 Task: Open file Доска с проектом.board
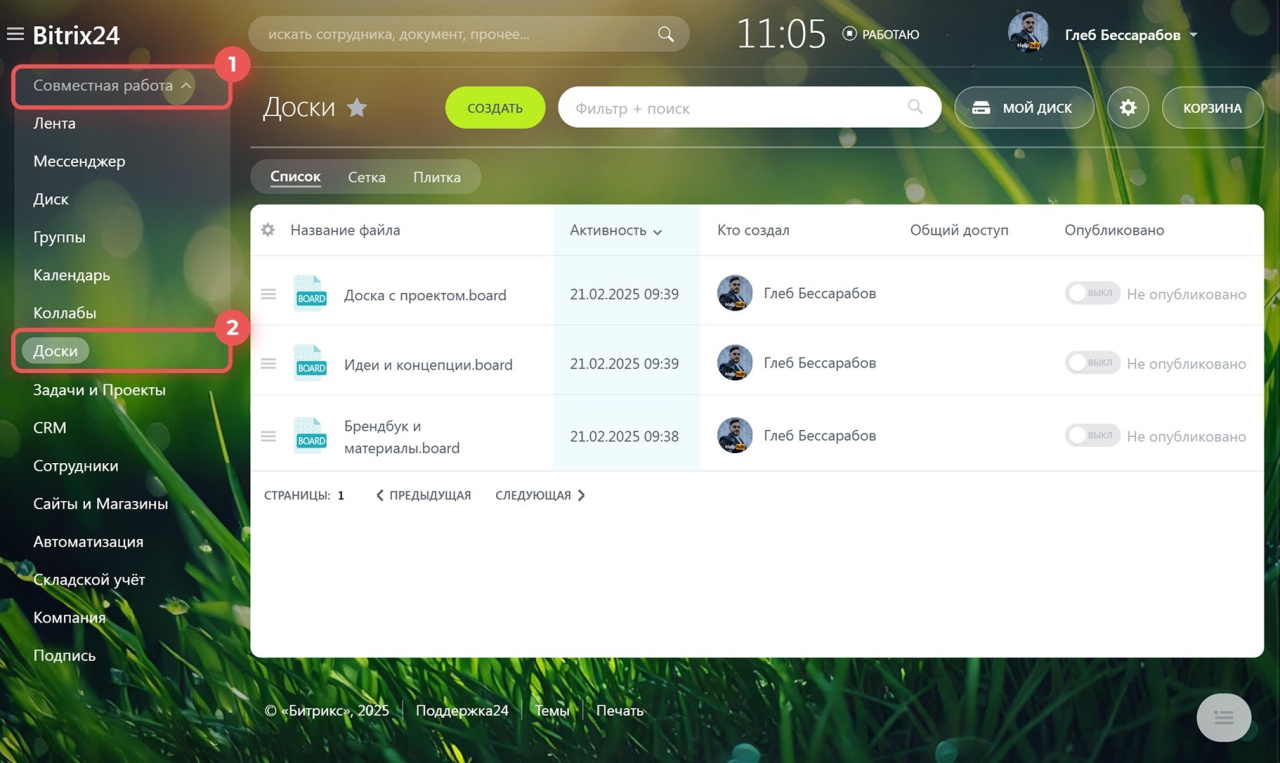point(425,295)
